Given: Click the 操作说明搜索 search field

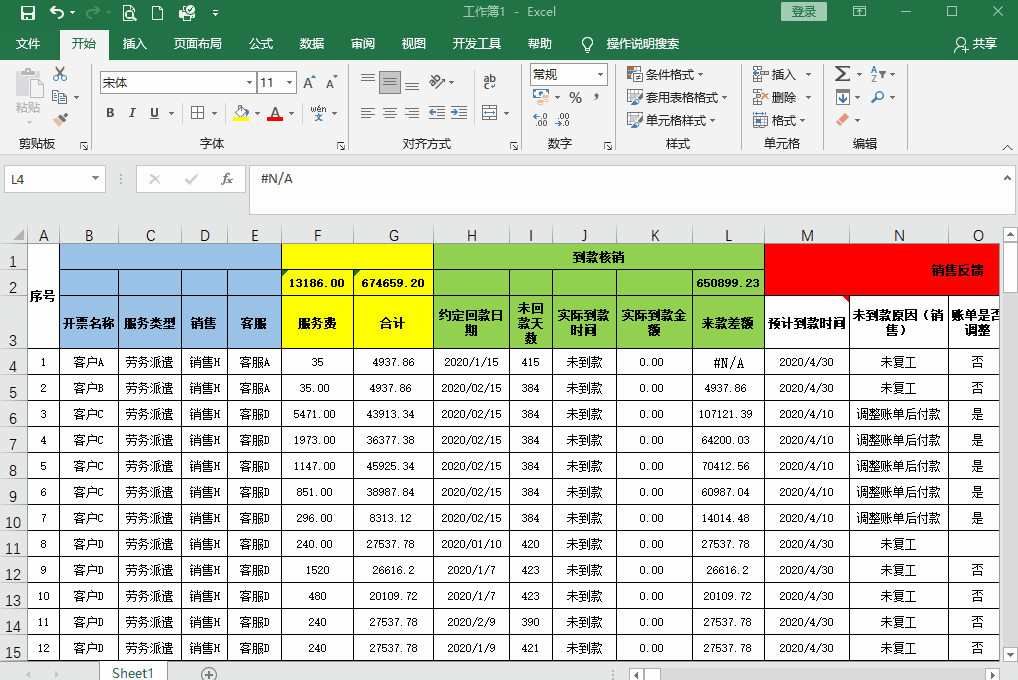Looking at the screenshot, I should coord(643,44).
